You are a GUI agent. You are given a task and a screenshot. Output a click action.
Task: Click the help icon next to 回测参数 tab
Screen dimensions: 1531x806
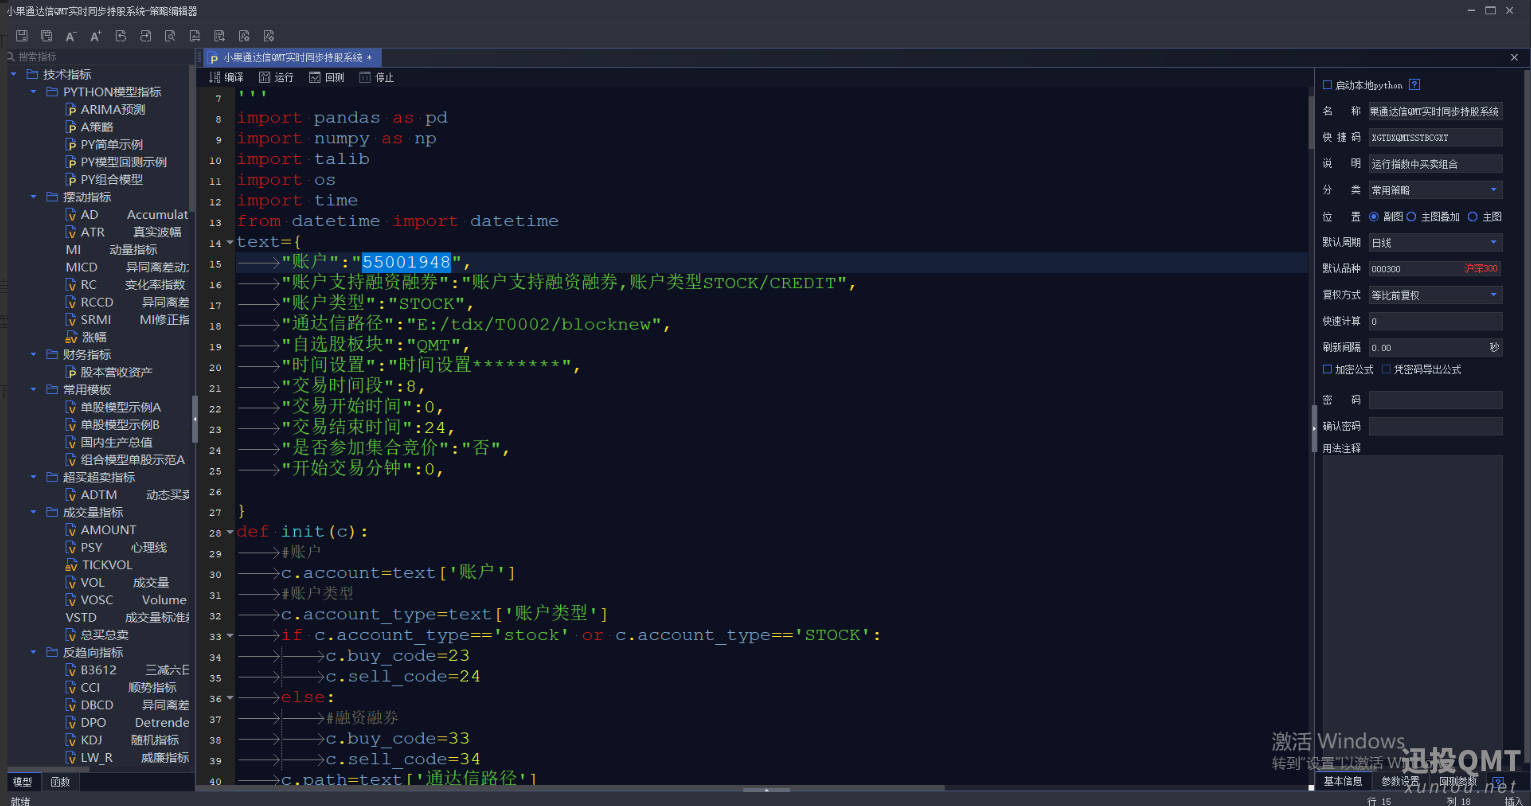[x=1497, y=781]
